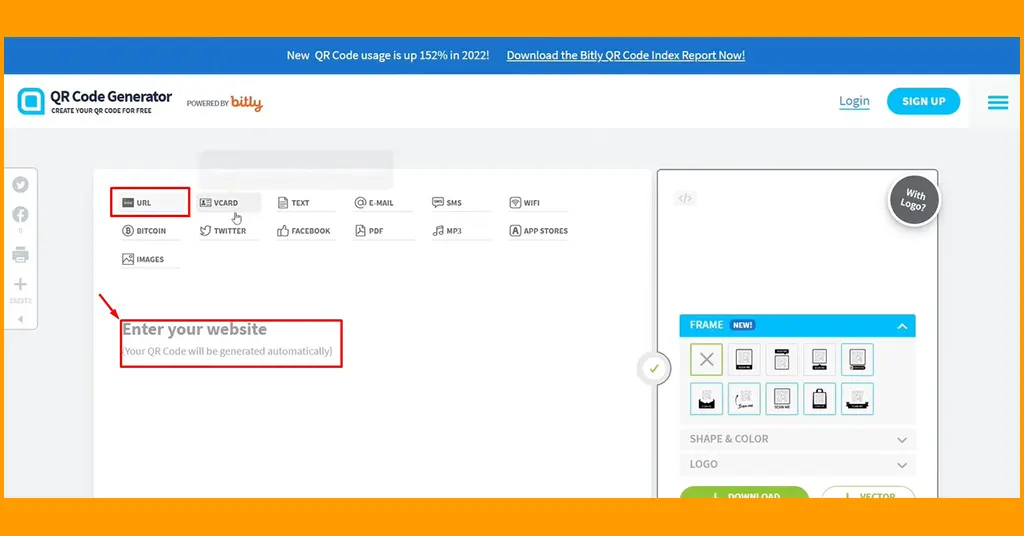Choose the BITCOIN option
1024x536 pixels.
click(150, 230)
